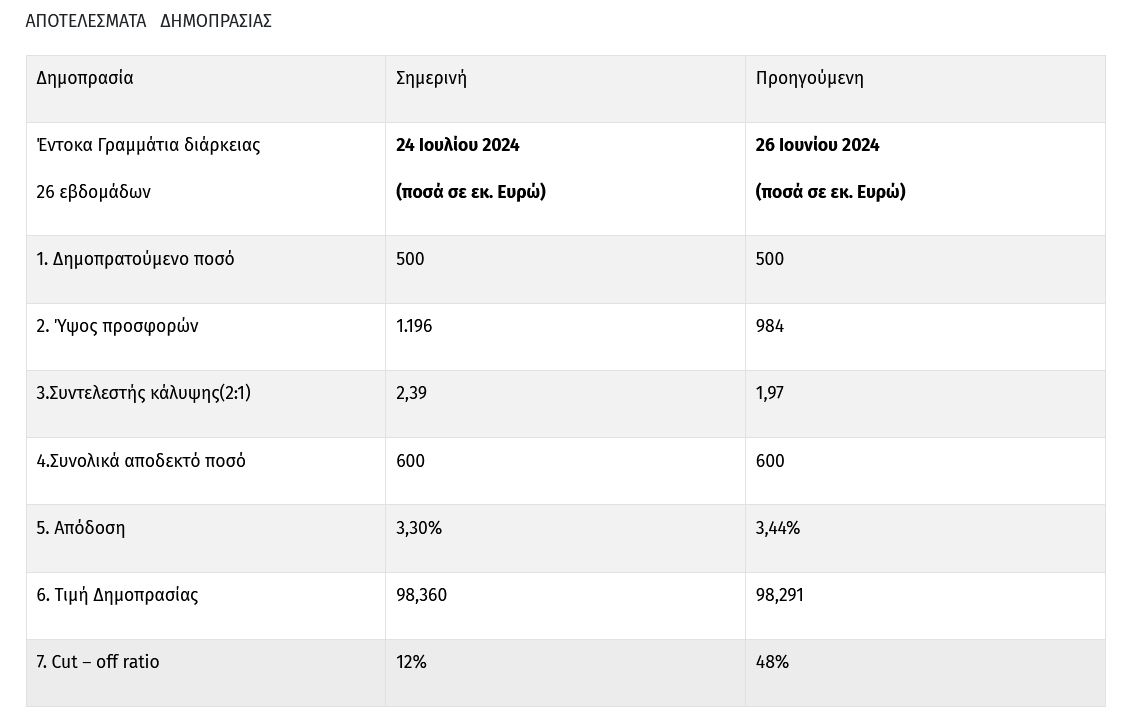Select the 48% cut-off value
The image size is (1124, 725).
coord(772,662)
